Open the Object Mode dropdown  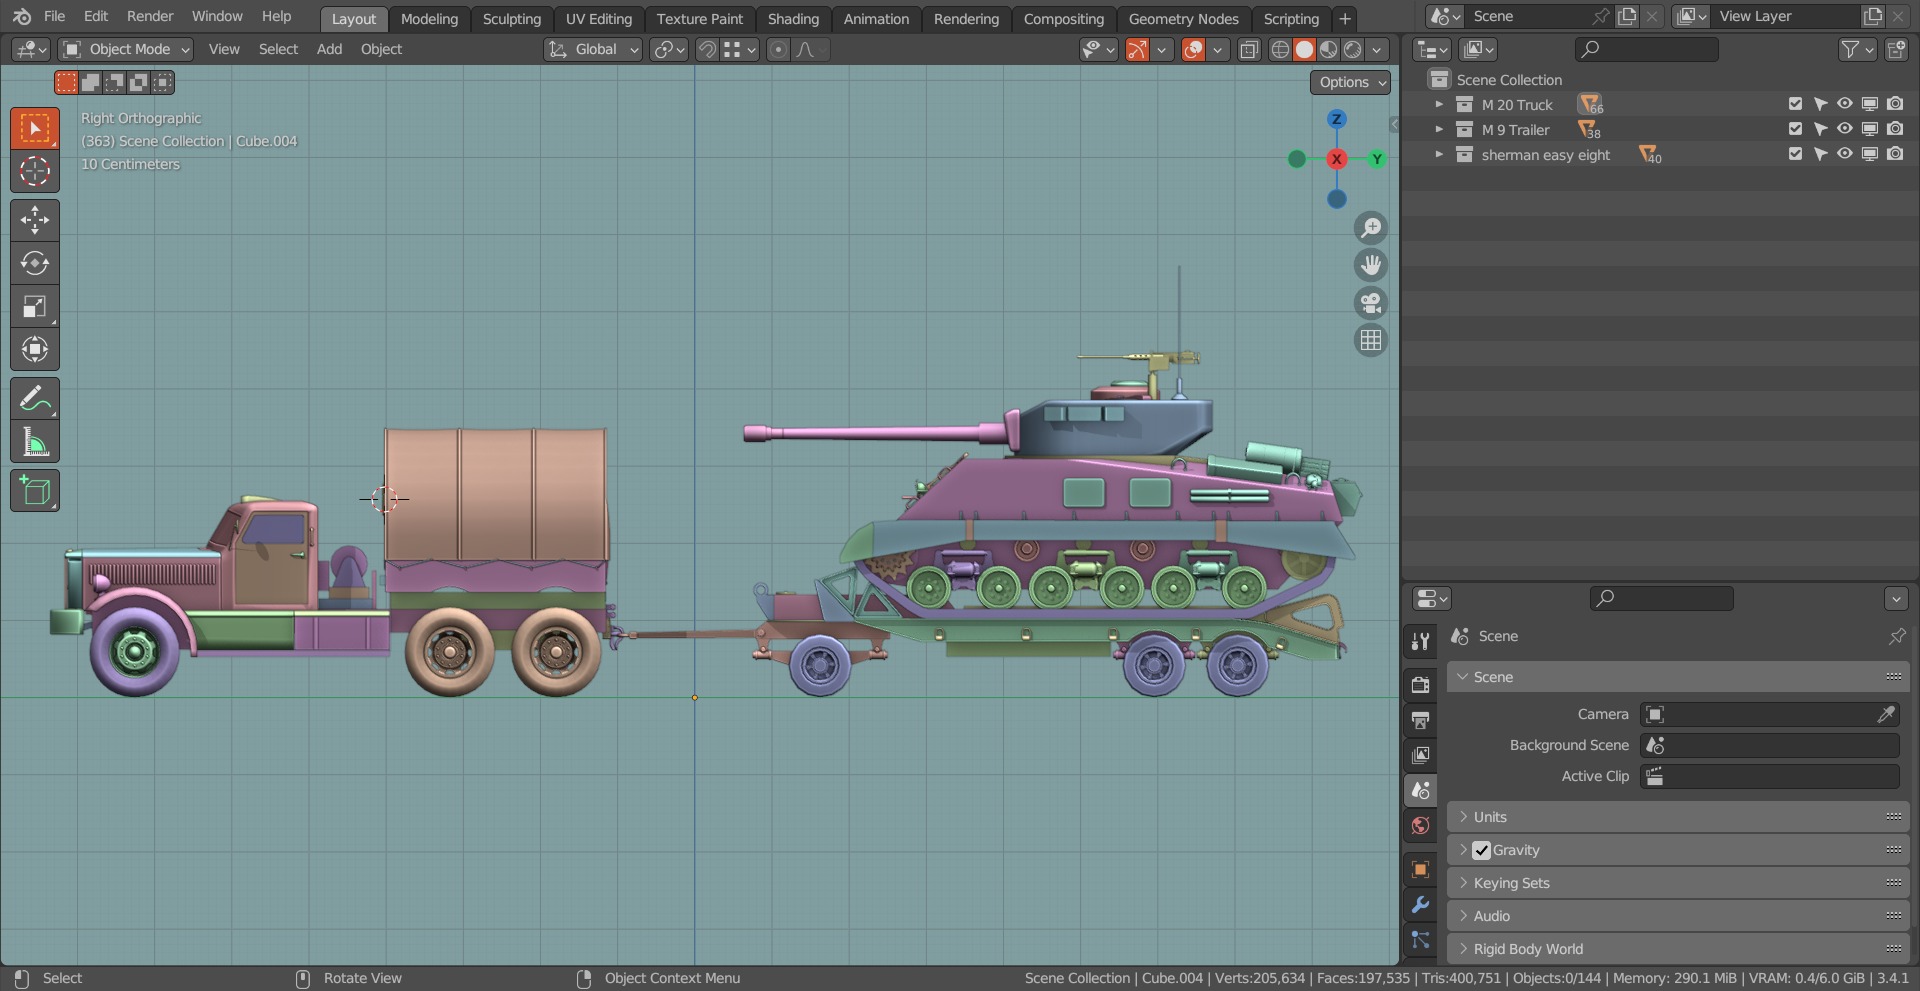(x=125, y=49)
